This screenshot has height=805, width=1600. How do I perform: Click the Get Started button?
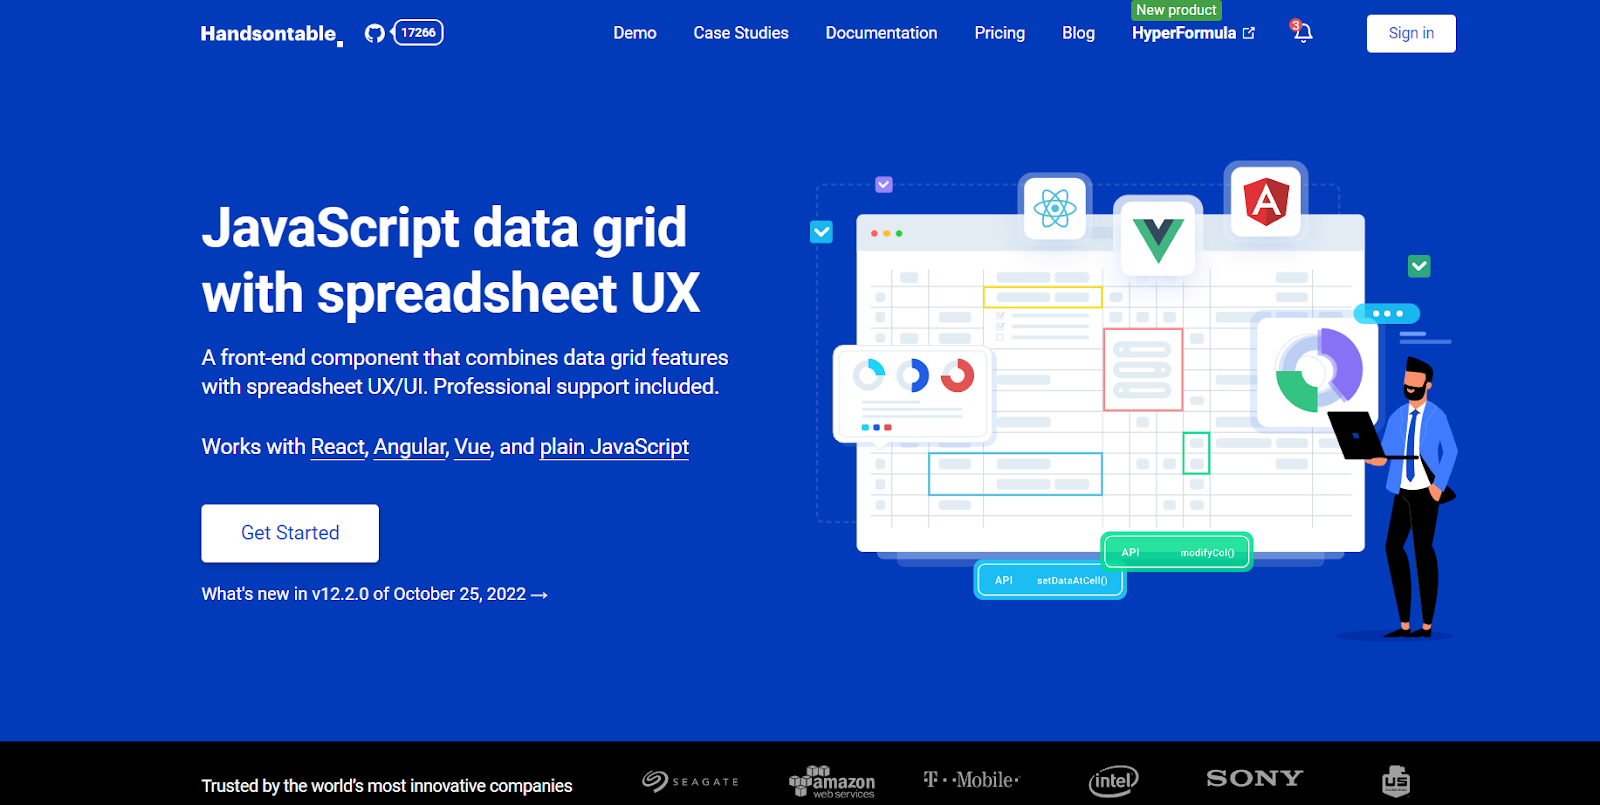(290, 533)
